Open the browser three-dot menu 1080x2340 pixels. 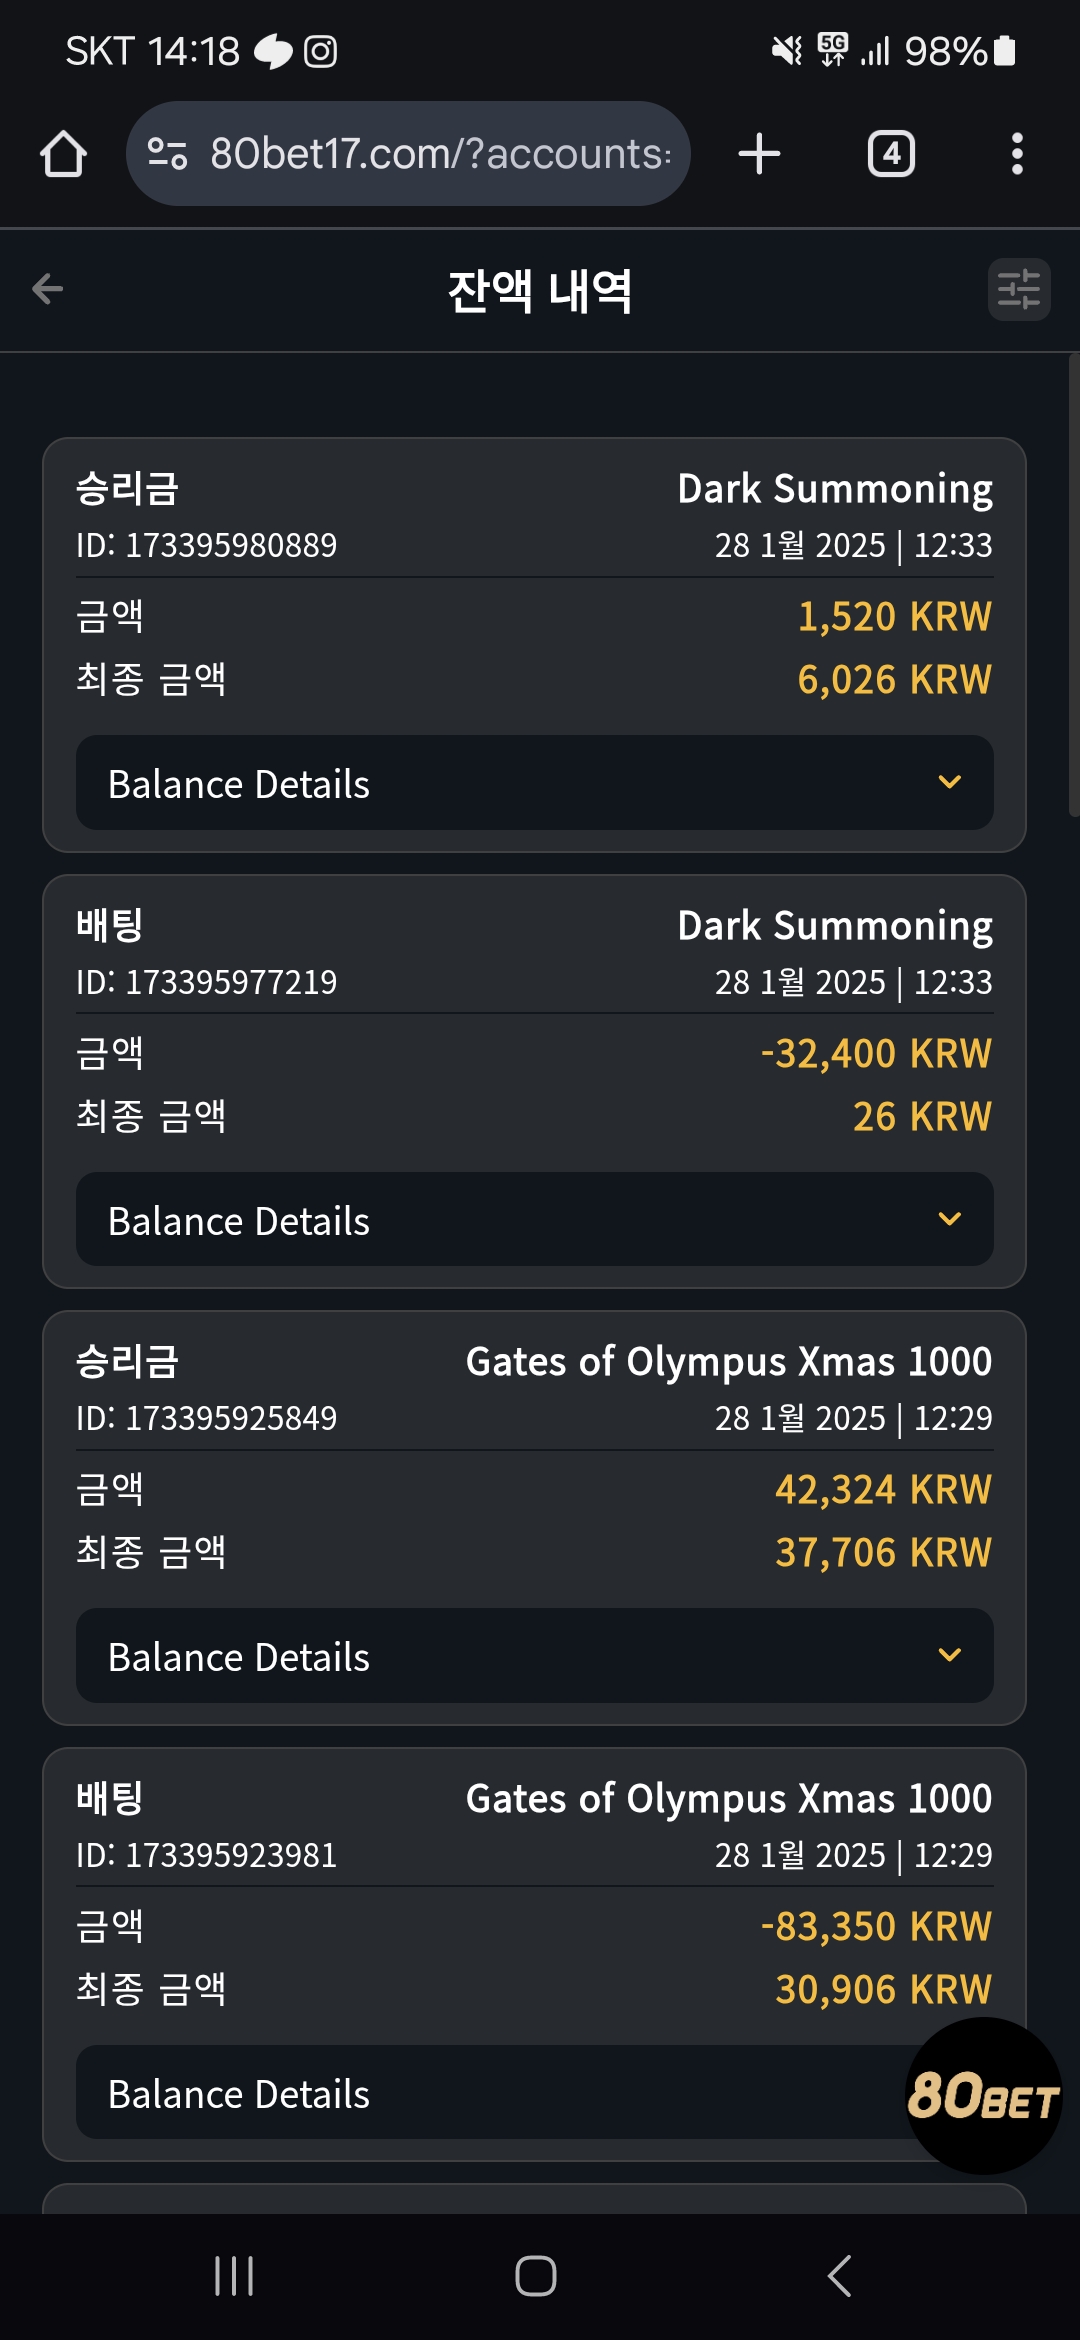(1017, 154)
